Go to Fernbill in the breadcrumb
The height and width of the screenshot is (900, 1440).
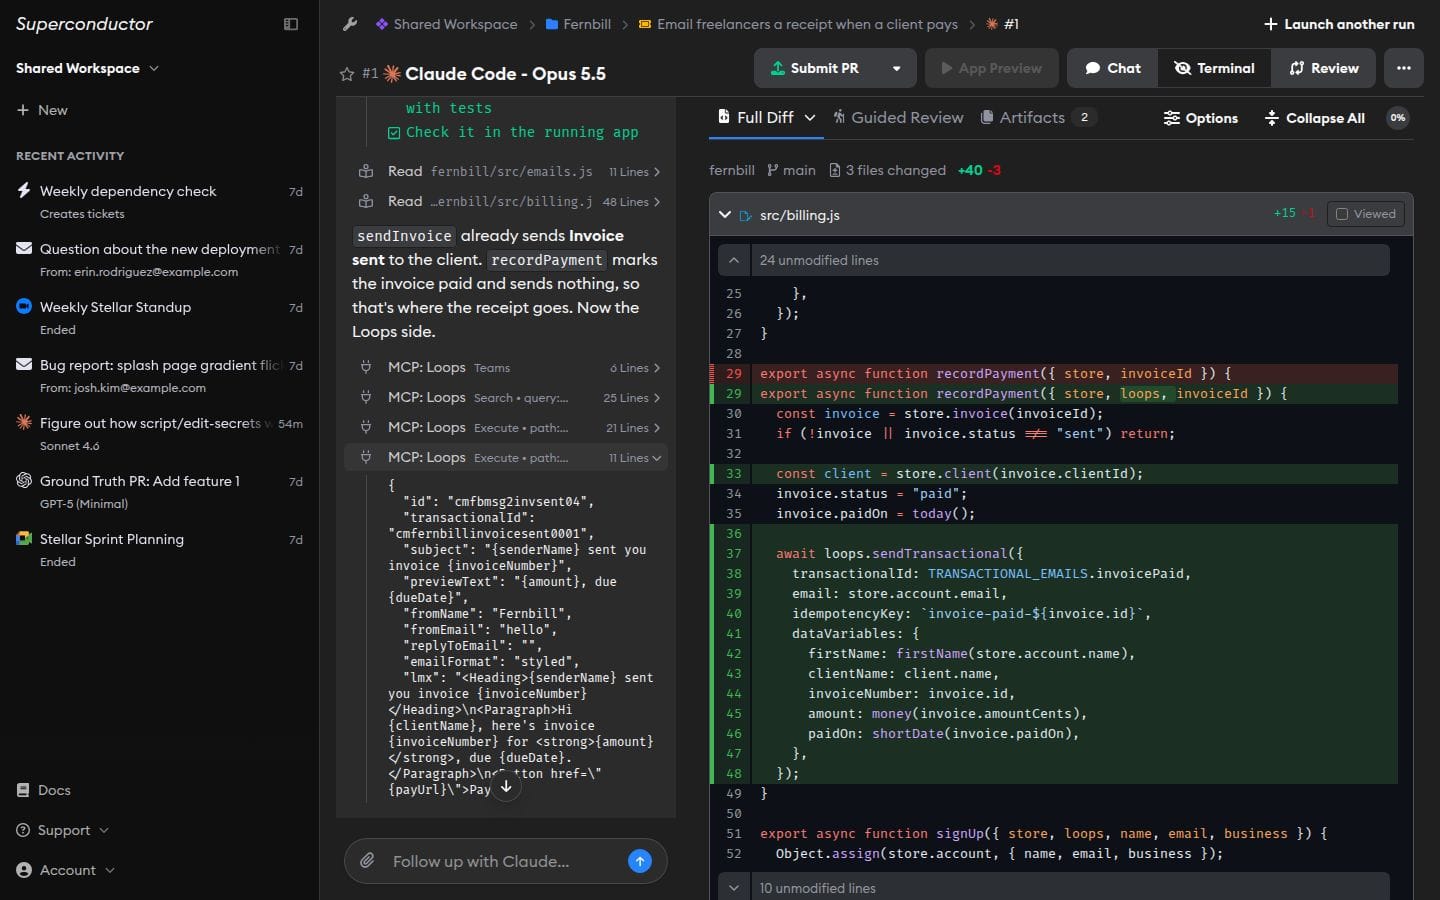click(578, 24)
